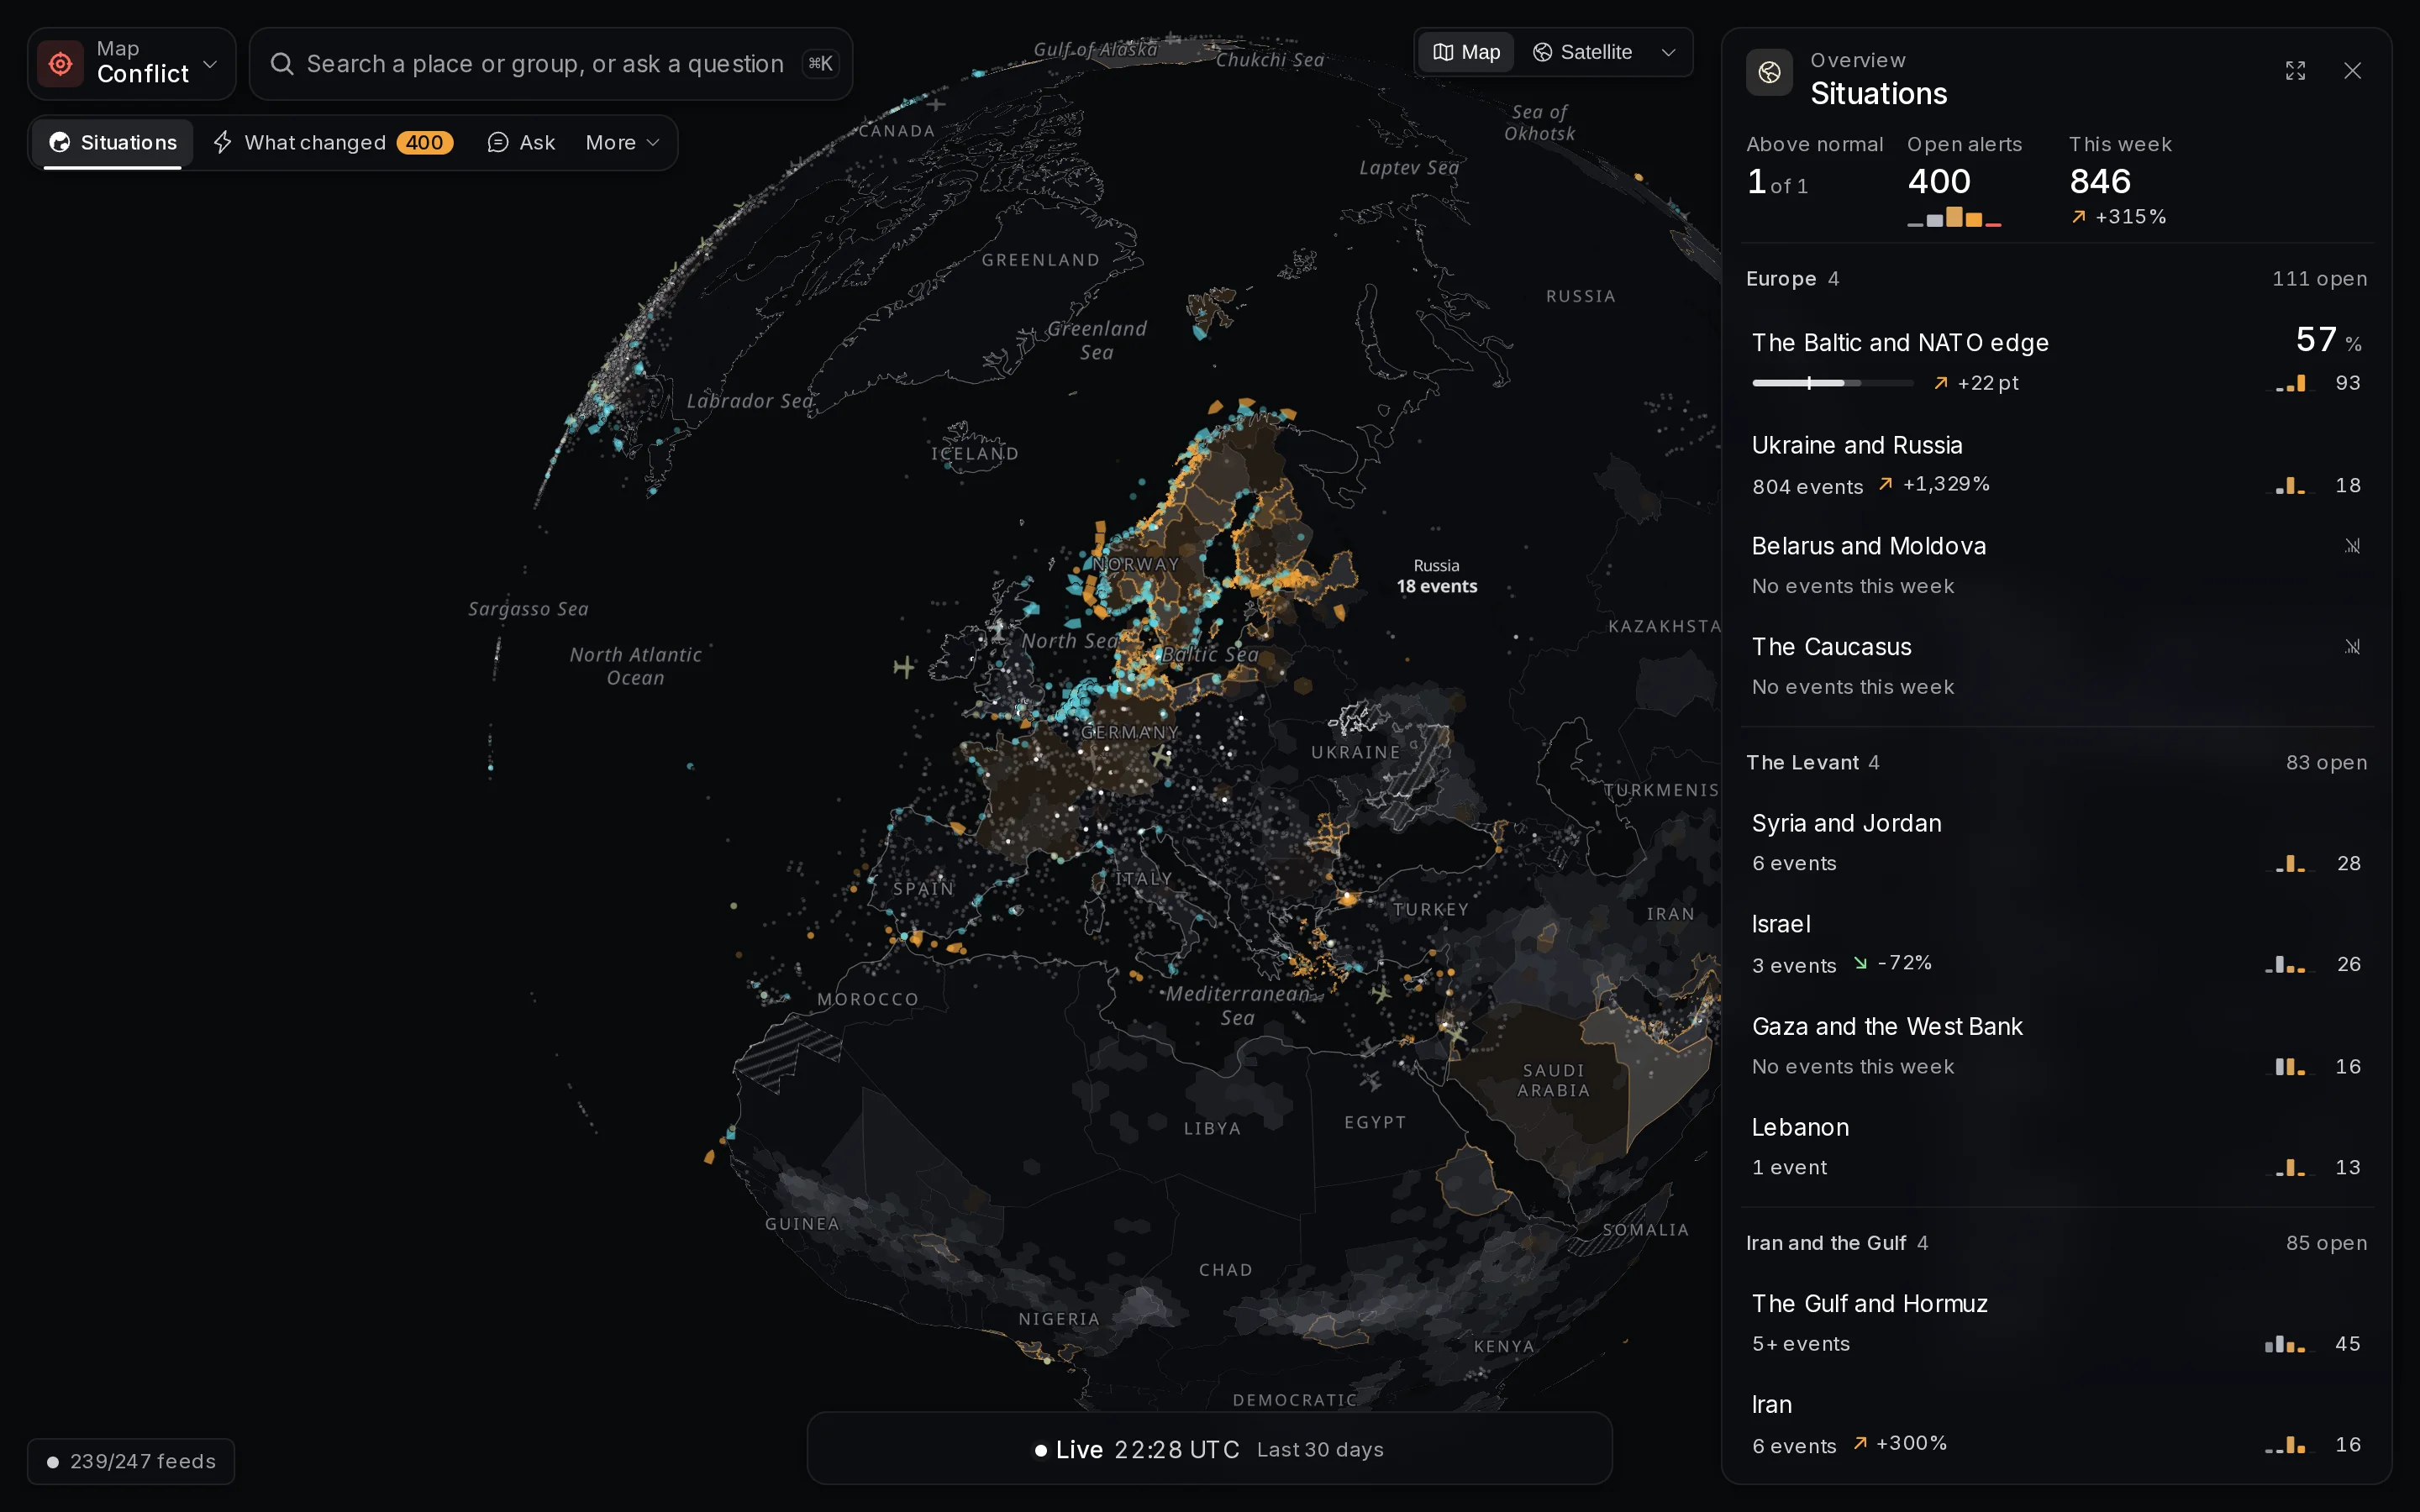Open Ukraine and Russia situation
The width and height of the screenshot is (2420, 1512).
[x=2056, y=464]
